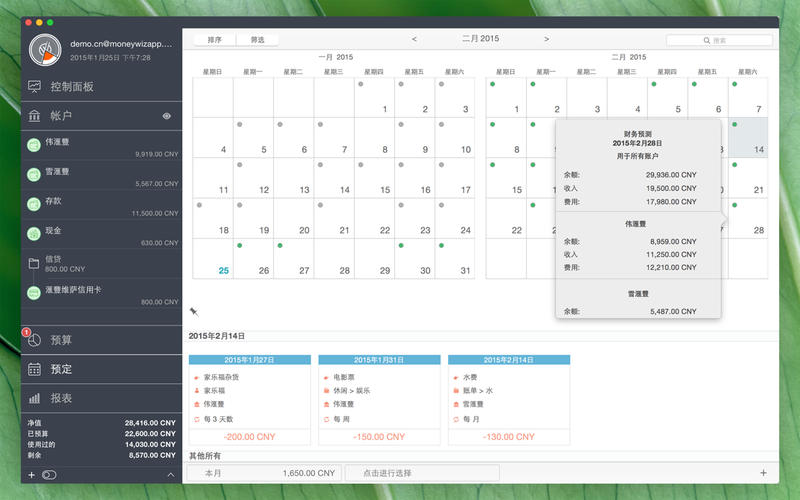Select the 筛选 filter tab
The width and height of the screenshot is (800, 500).
pyautogui.click(x=258, y=40)
